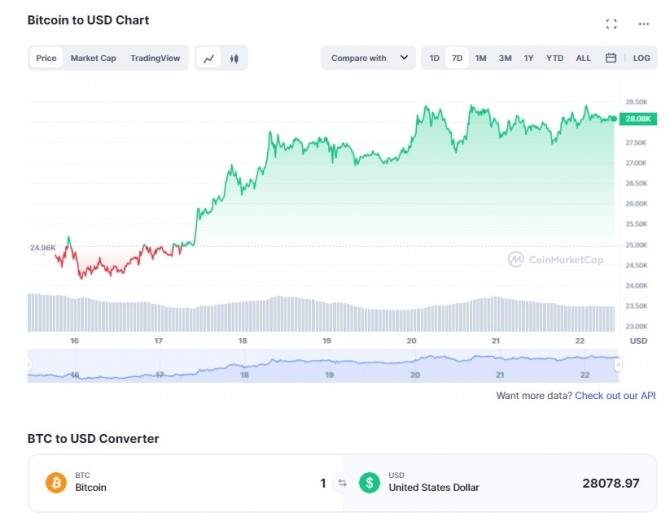The width and height of the screenshot is (670, 525).
Task: Click the 24.96K opening price label
Action: click(x=42, y=248)
